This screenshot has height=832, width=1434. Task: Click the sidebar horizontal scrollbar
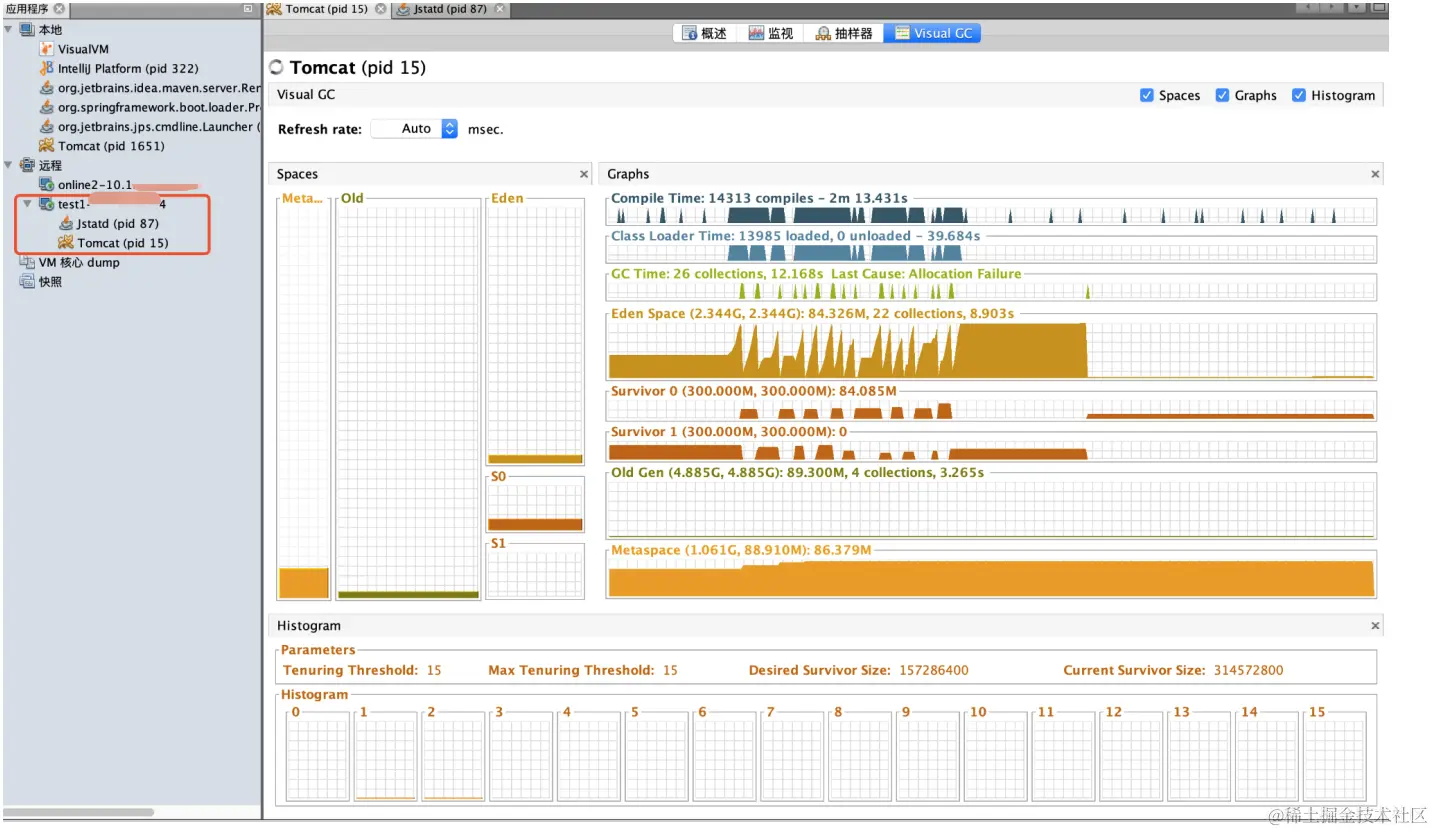pyautogui.click(x=79, y=812)
